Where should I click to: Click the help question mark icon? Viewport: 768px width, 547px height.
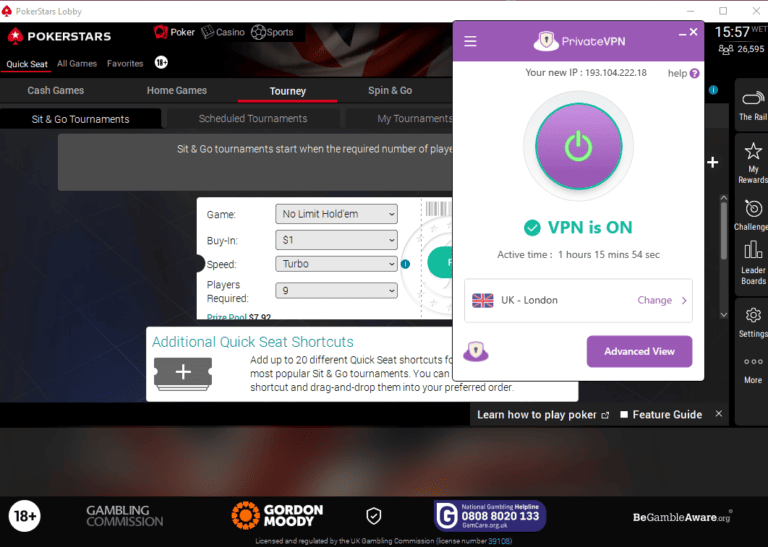(695, 73)
